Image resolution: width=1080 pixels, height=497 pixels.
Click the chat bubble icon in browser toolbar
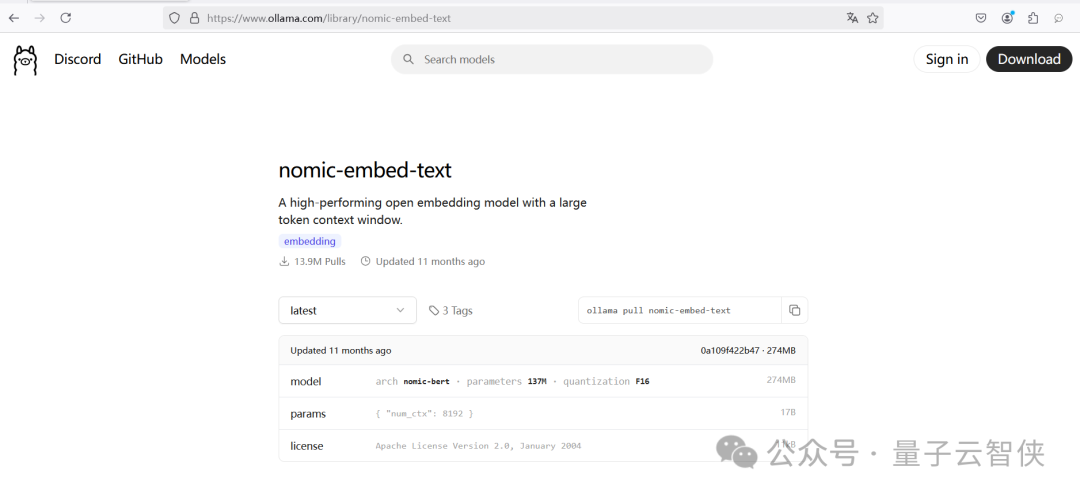1059,19
